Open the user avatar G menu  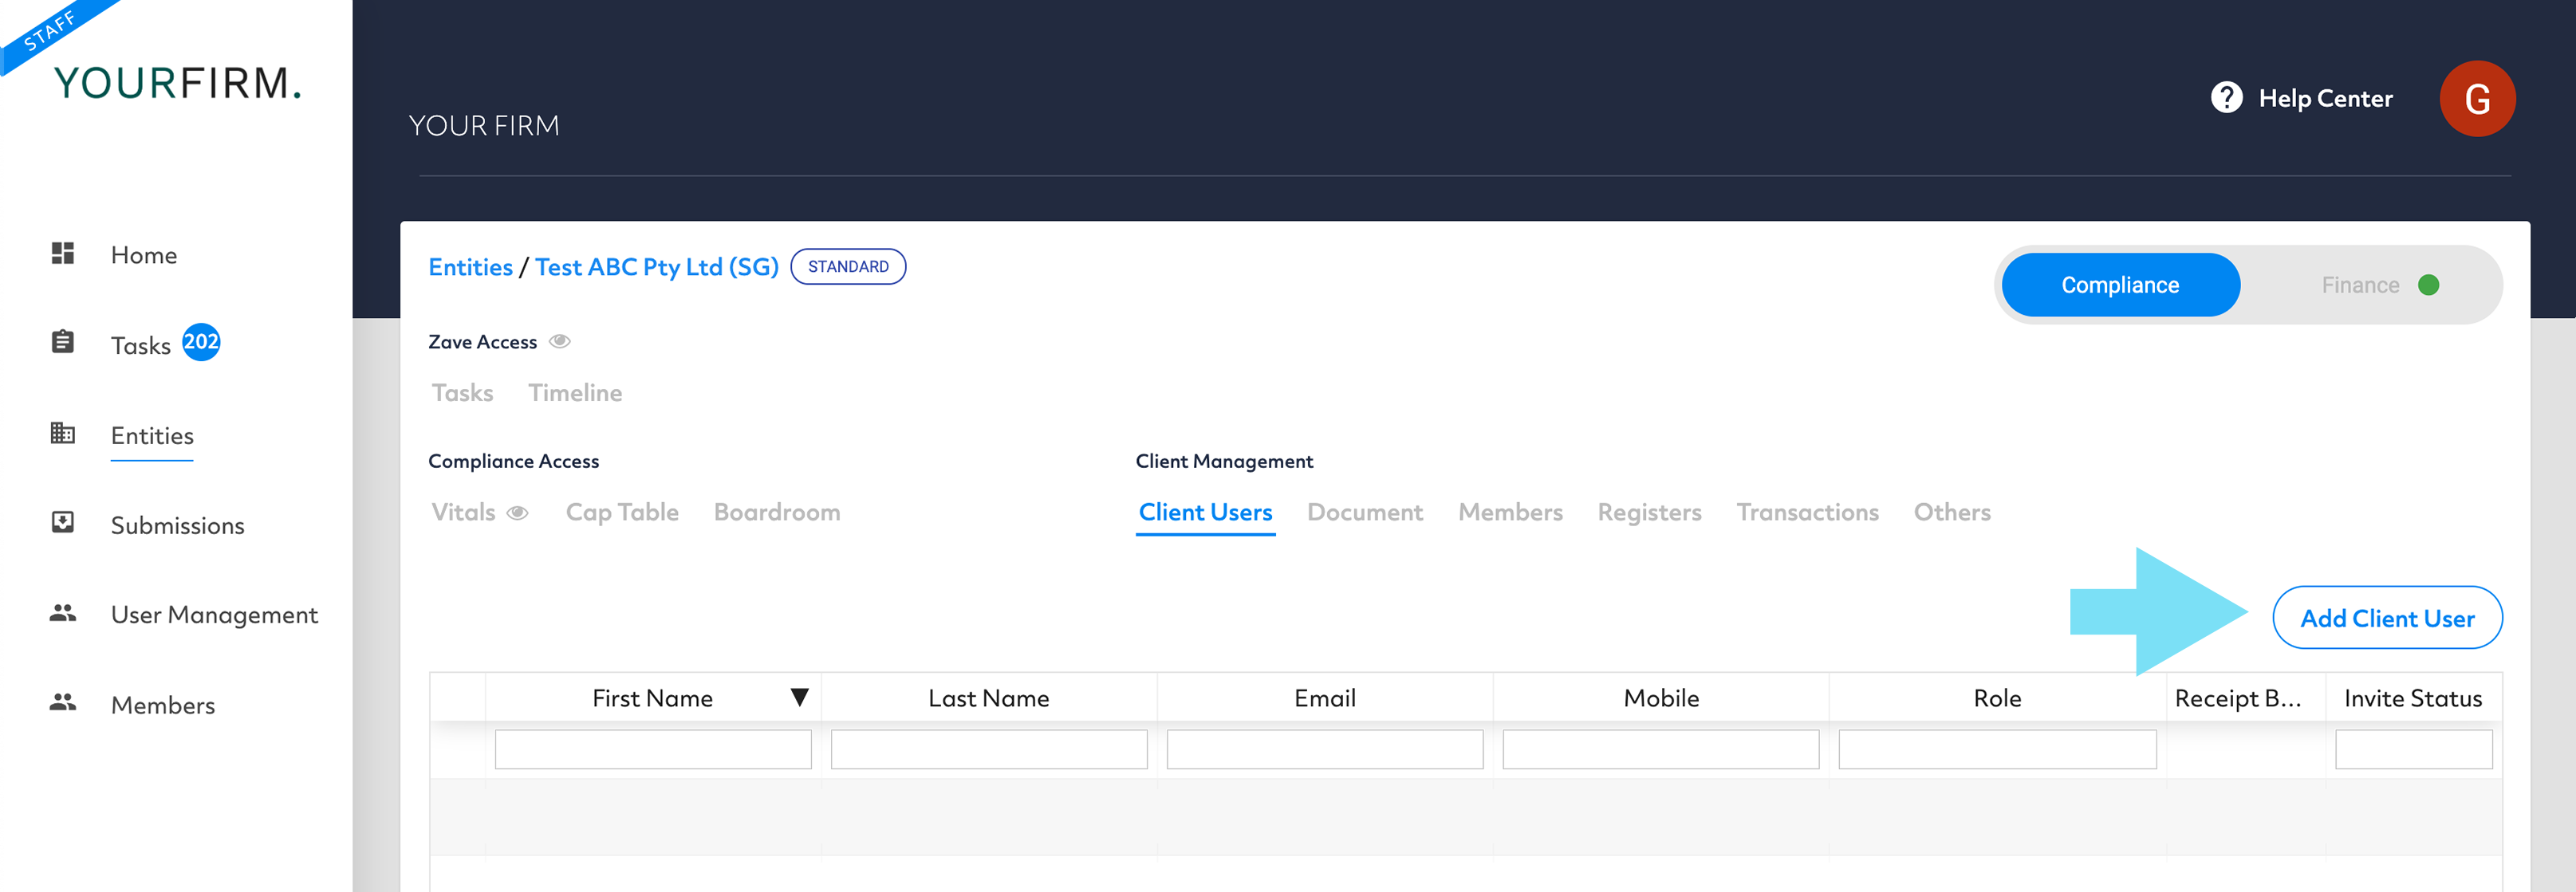tap(2477, 99)
